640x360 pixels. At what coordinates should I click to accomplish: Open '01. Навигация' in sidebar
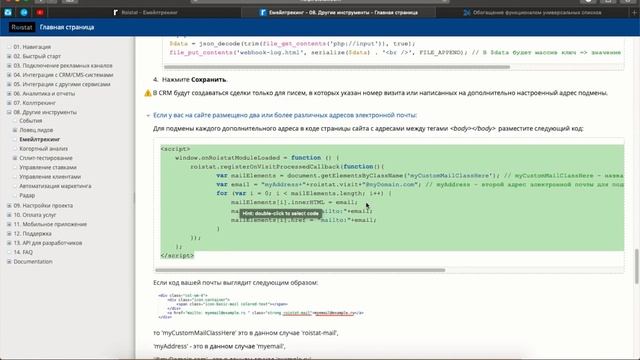(x=32, y=47)
